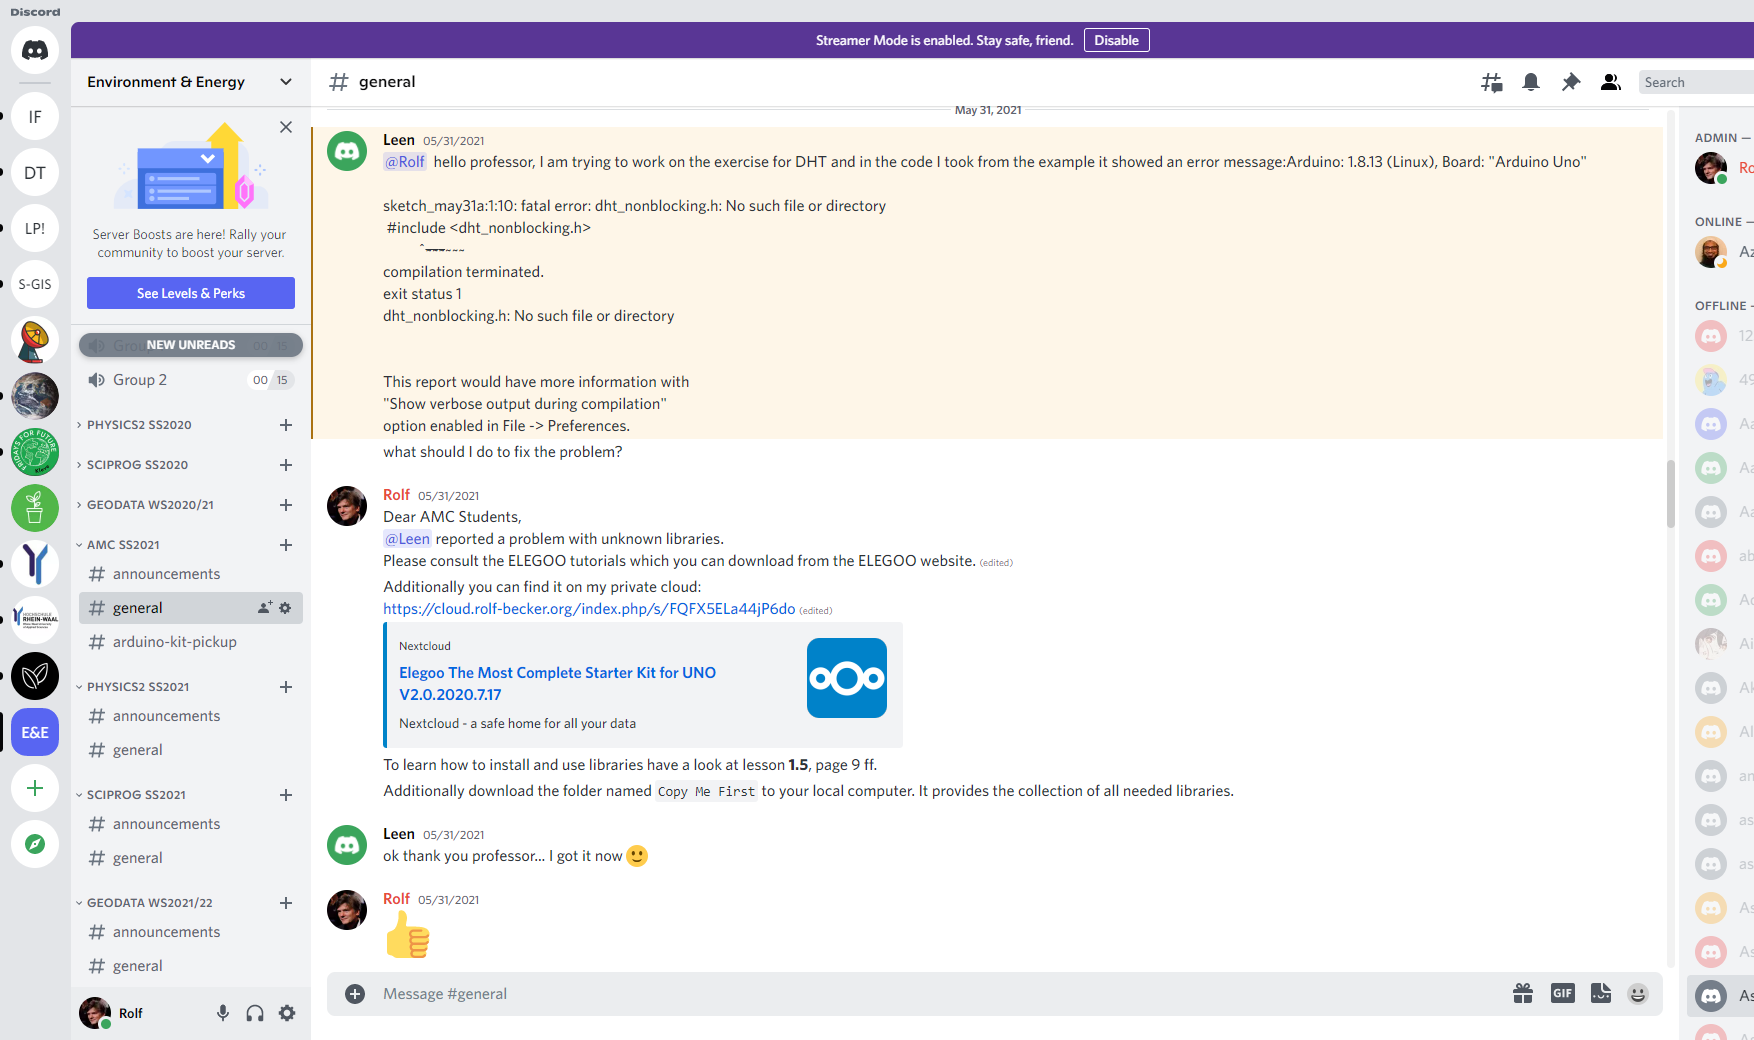Viewport: 1754px width, 1040px height.
Task: Click the Explore Public Servers compass icon
Action: 35,844
